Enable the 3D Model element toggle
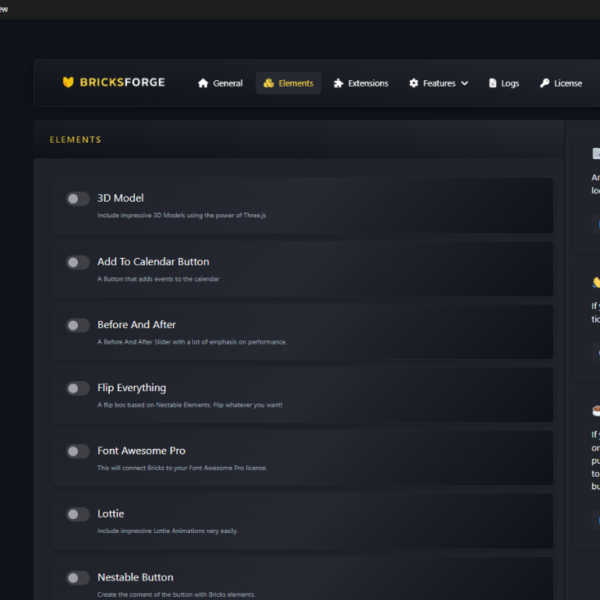 coord(78,199)
